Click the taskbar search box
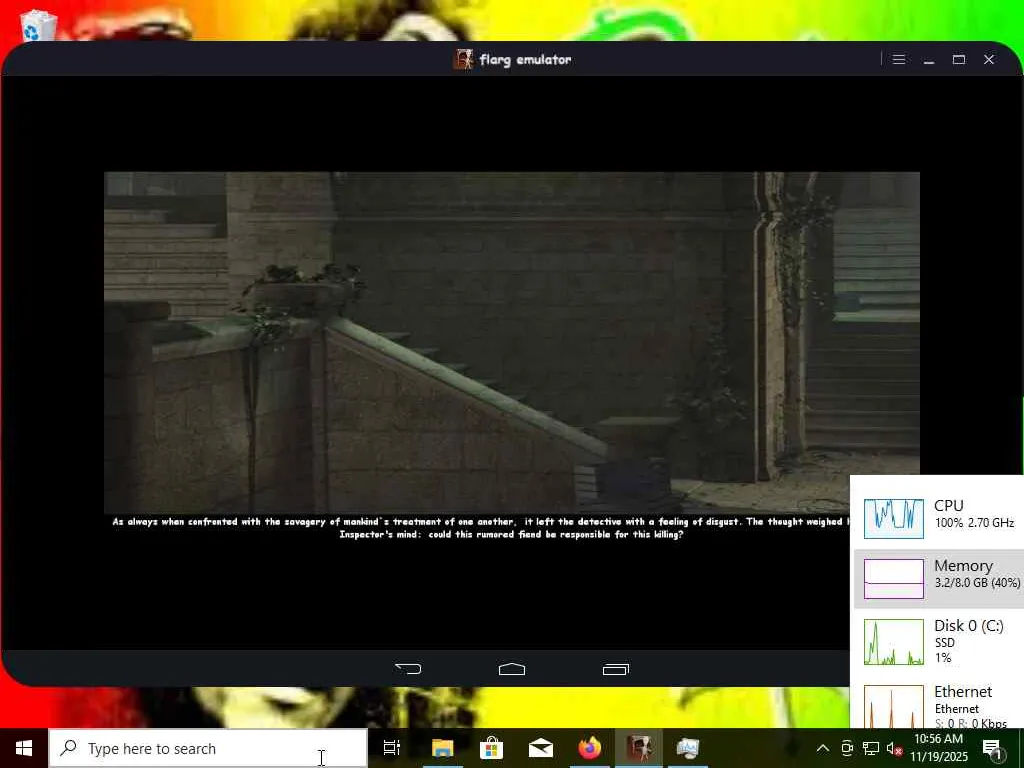This screenshot has height=768, width=1024. tap(208, 748)
